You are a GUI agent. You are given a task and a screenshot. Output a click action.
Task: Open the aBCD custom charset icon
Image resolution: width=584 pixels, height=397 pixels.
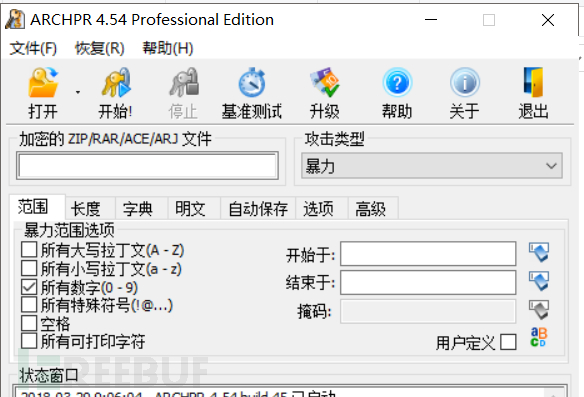(x=539, y=337)
